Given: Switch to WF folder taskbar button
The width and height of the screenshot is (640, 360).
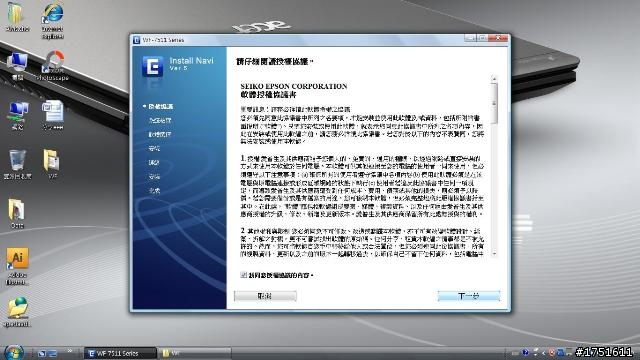Looking at the screenshot, I should click(x=195, y=353).
